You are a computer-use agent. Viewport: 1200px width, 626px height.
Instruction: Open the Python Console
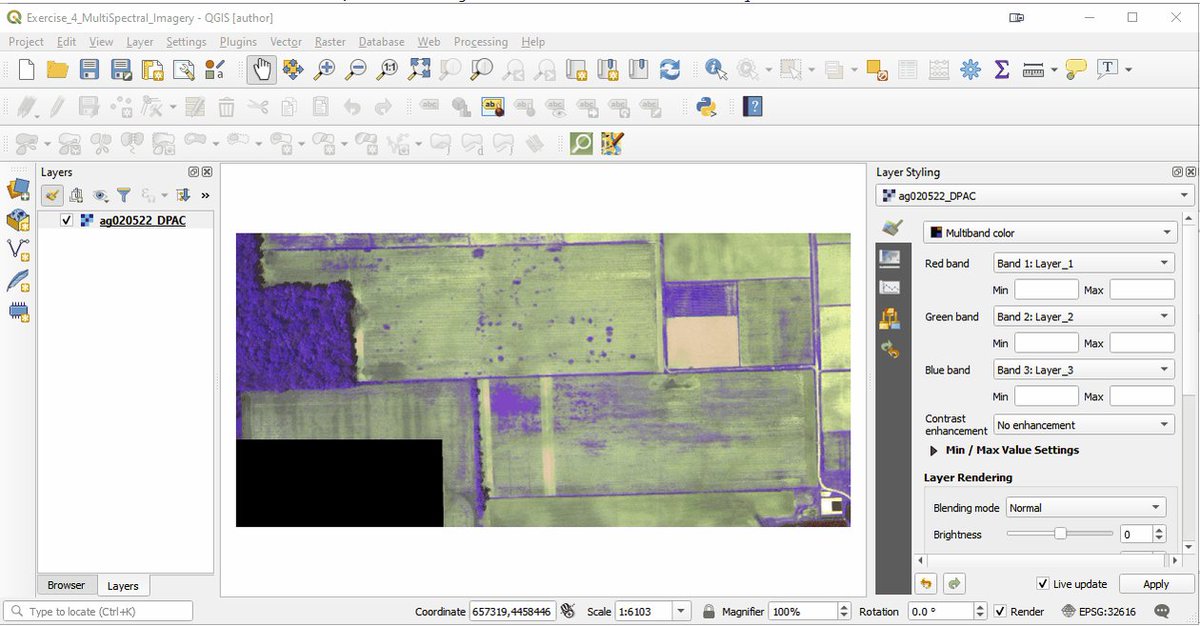[x=707, y=106]
